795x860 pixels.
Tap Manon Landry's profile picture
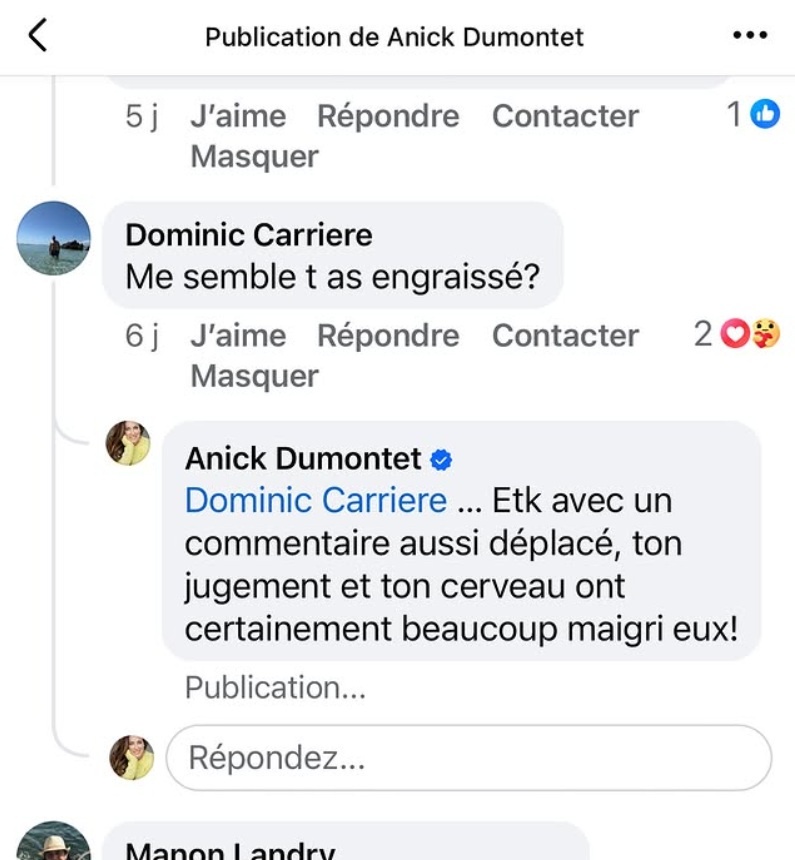click(x=54, y=843)
